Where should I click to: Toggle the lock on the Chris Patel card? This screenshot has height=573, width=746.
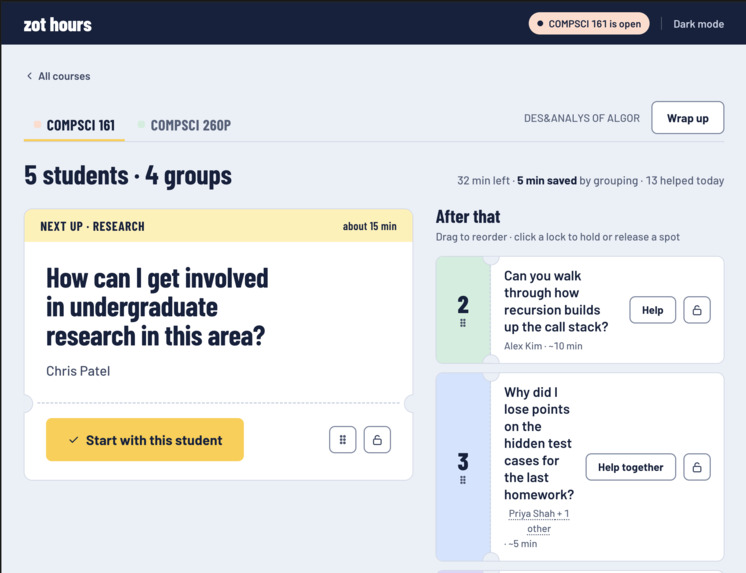tap(377, 440)
